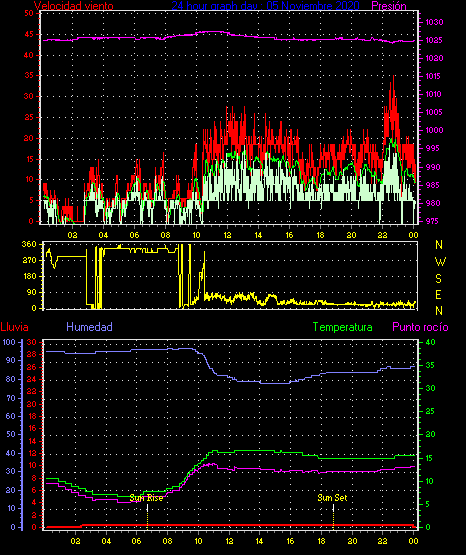Click the 28 rain axis value
This screenshot has width=466, height=555.
(31, 354)
